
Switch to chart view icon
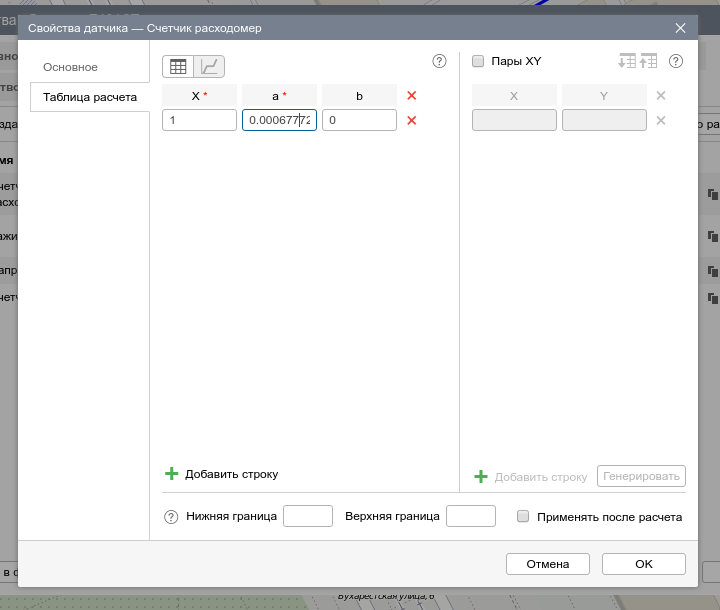tap(210, 67)
